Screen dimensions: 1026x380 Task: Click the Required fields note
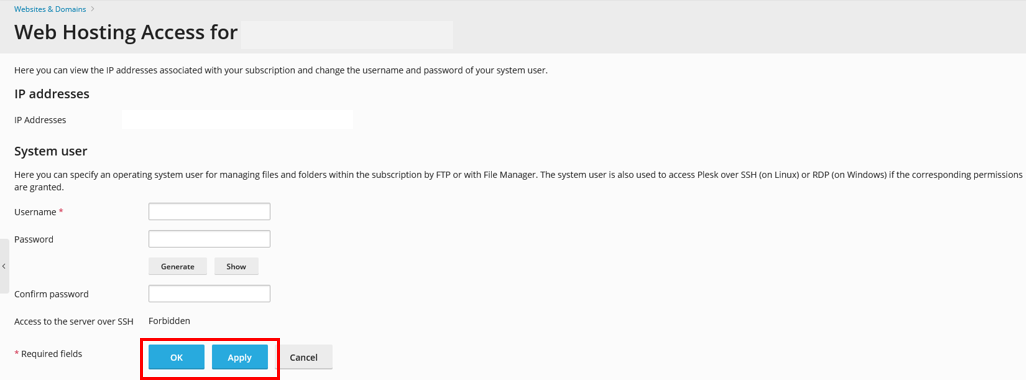(48, 354)
